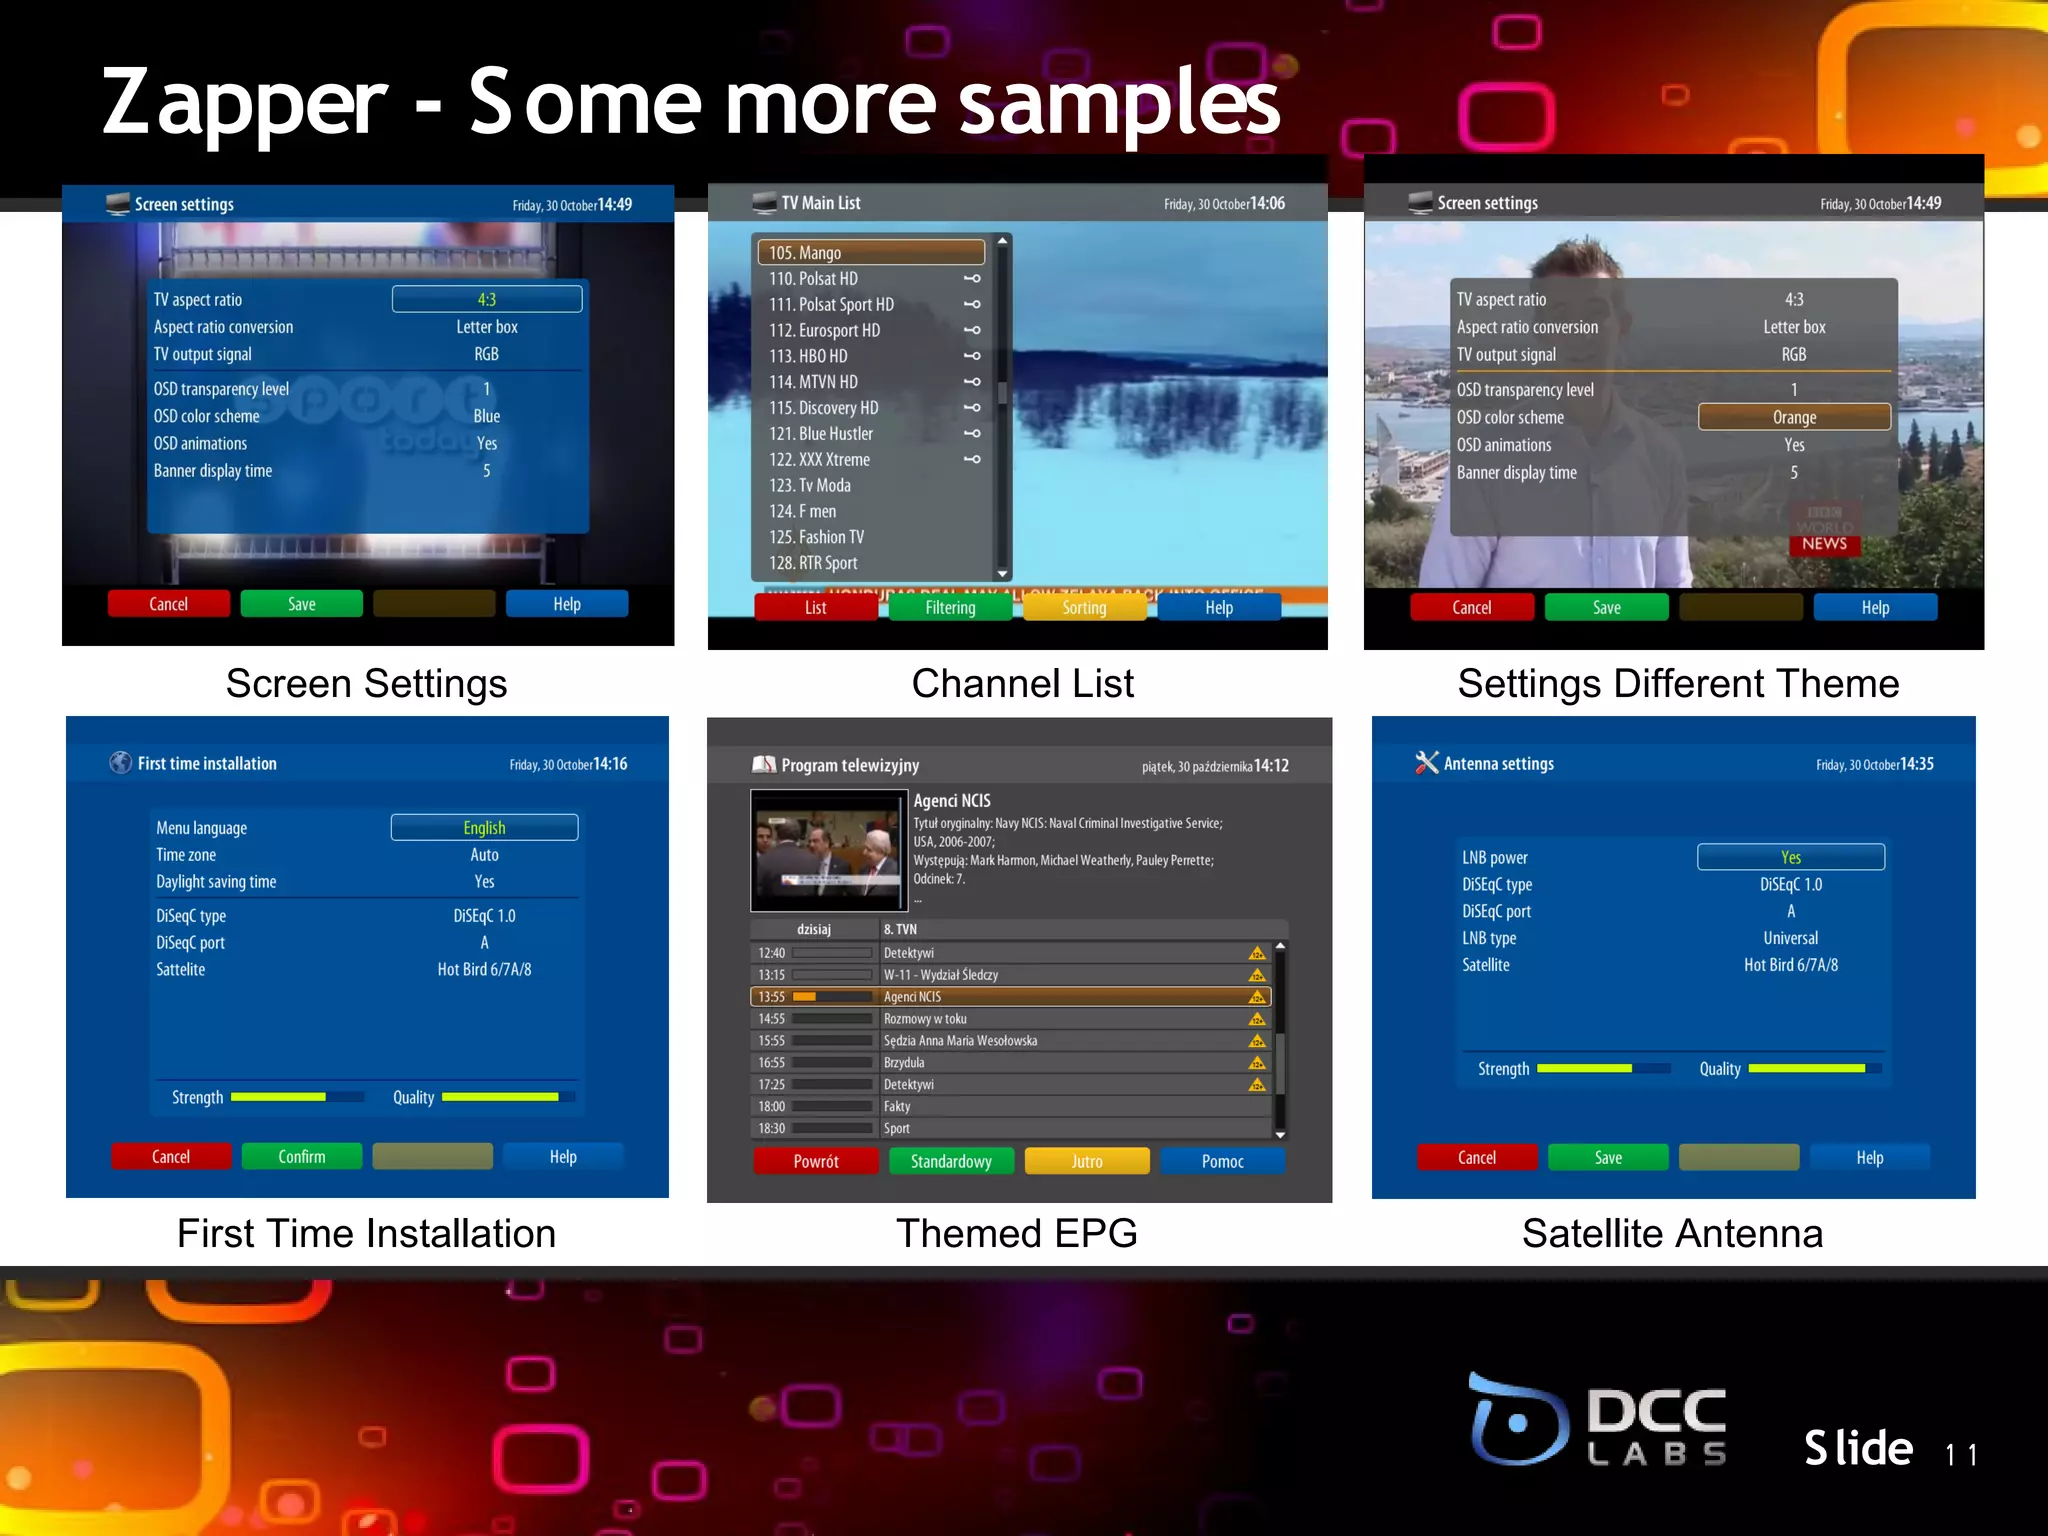Toggle Daylight saving time Yes value
Screen dimensions: 2048x1536
coord(484,882)
